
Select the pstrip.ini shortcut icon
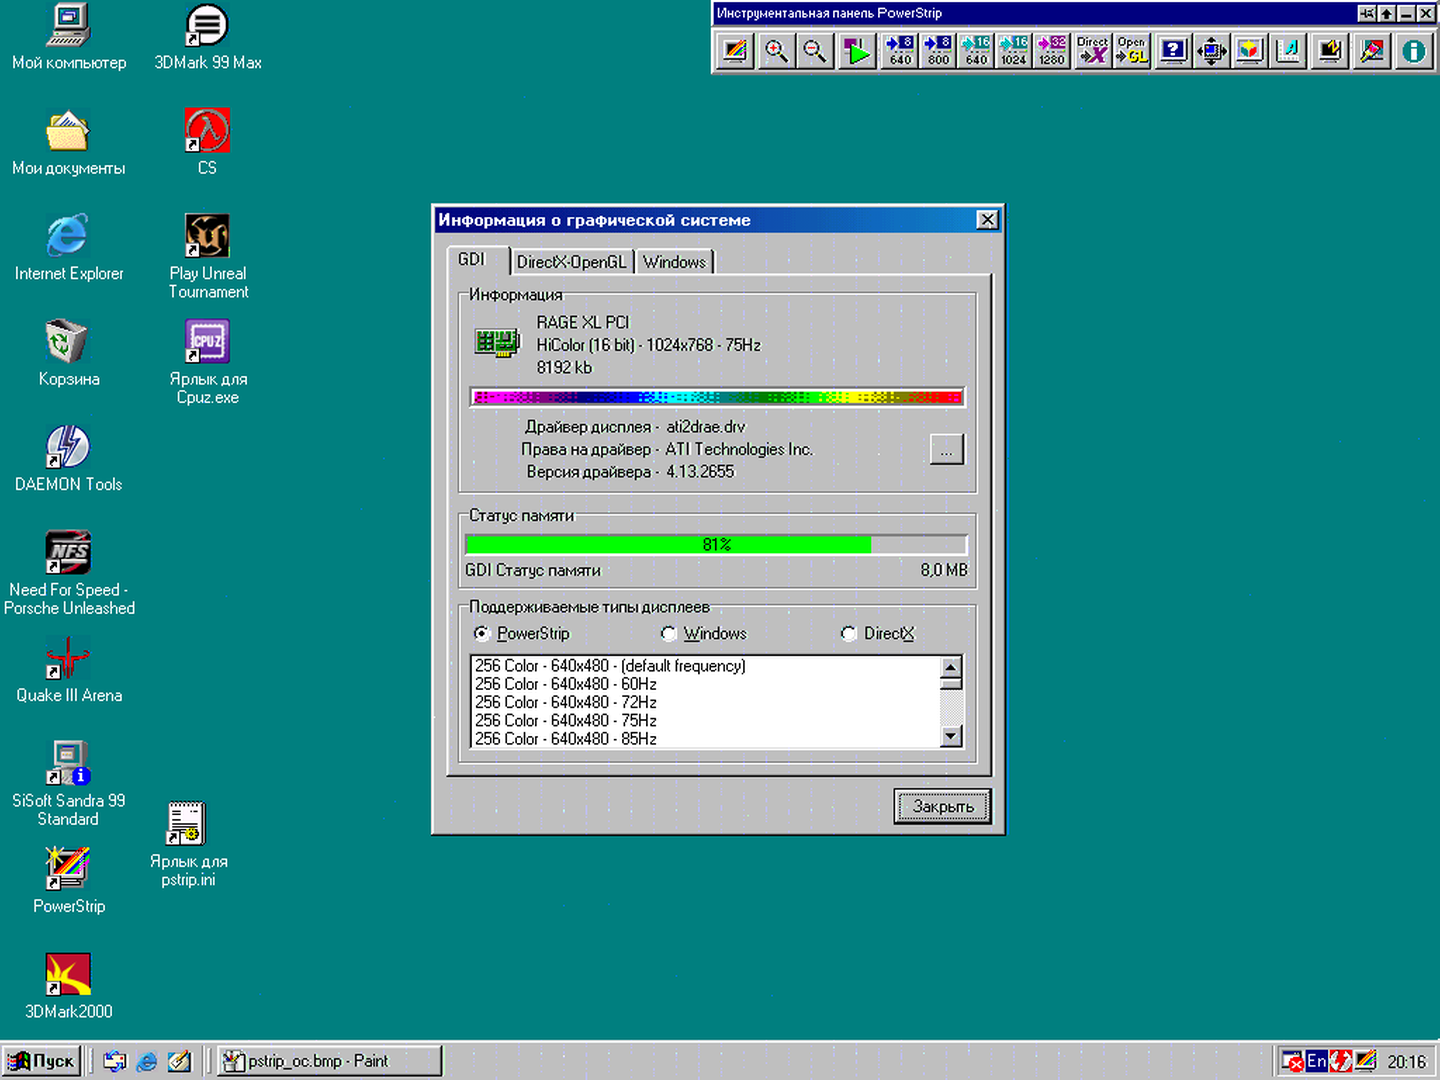[188, 845]
